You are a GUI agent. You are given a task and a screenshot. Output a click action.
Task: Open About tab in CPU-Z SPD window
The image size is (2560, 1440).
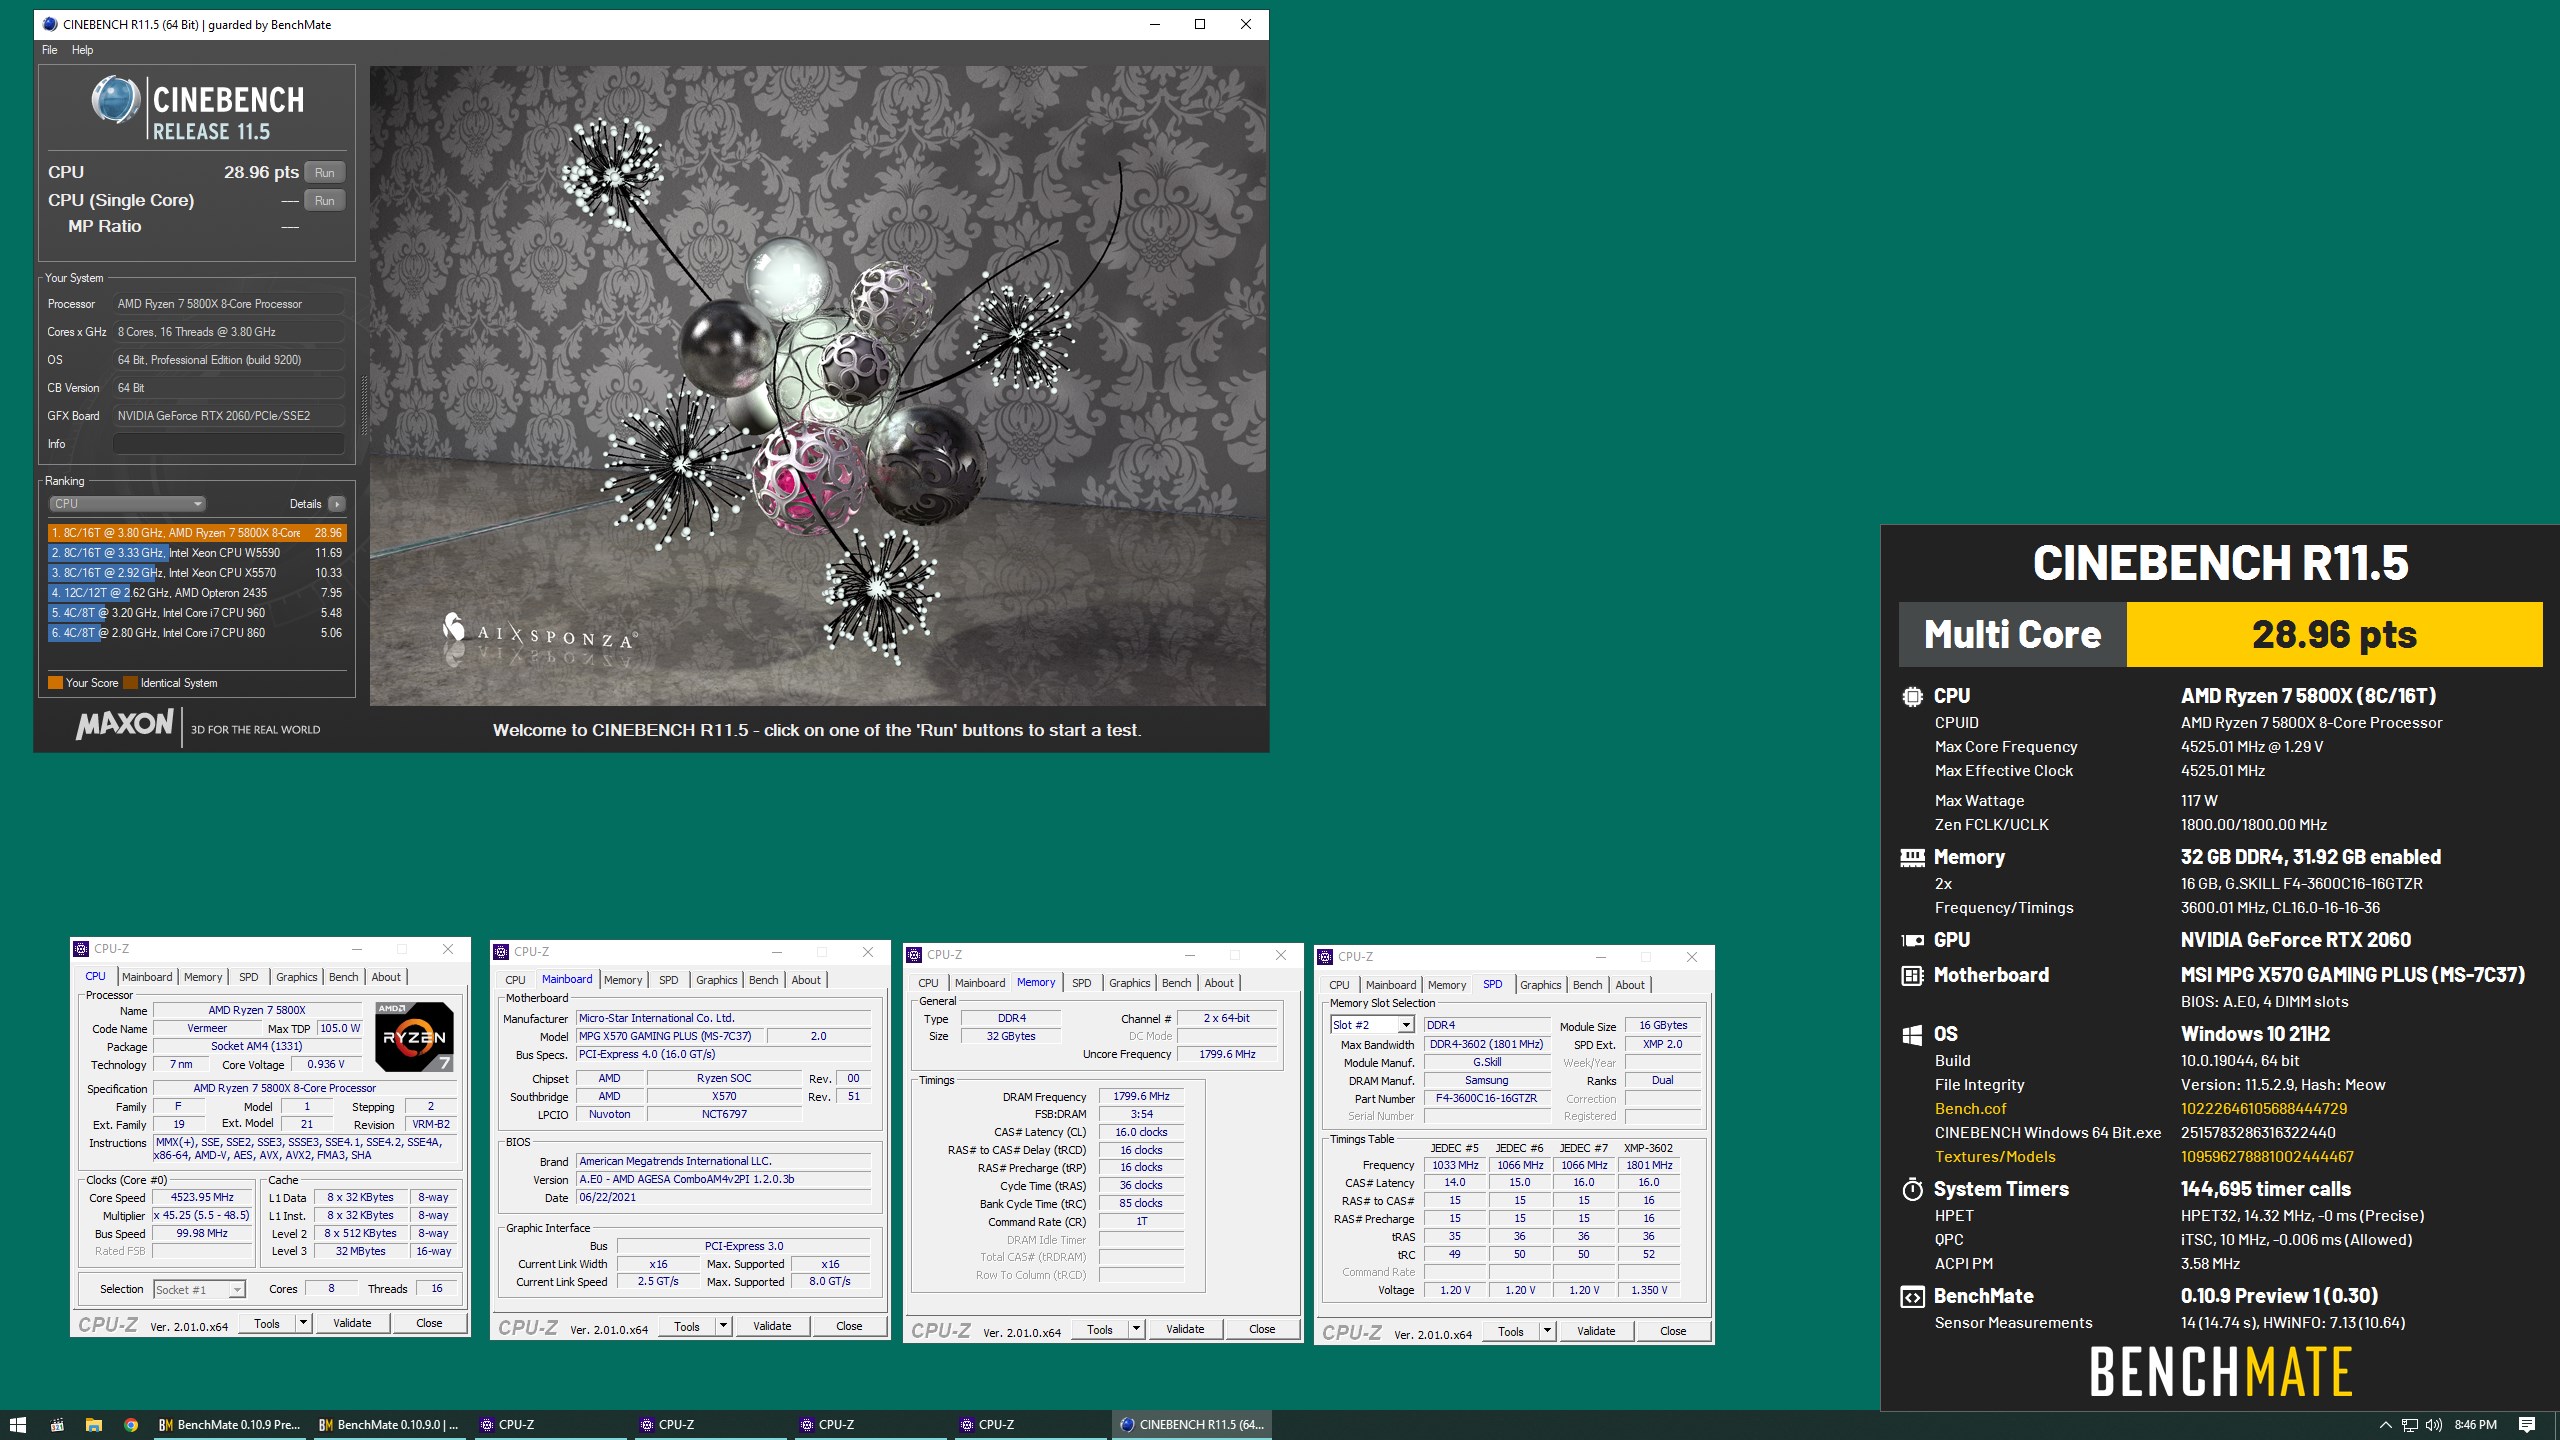tap(1630, 985)
